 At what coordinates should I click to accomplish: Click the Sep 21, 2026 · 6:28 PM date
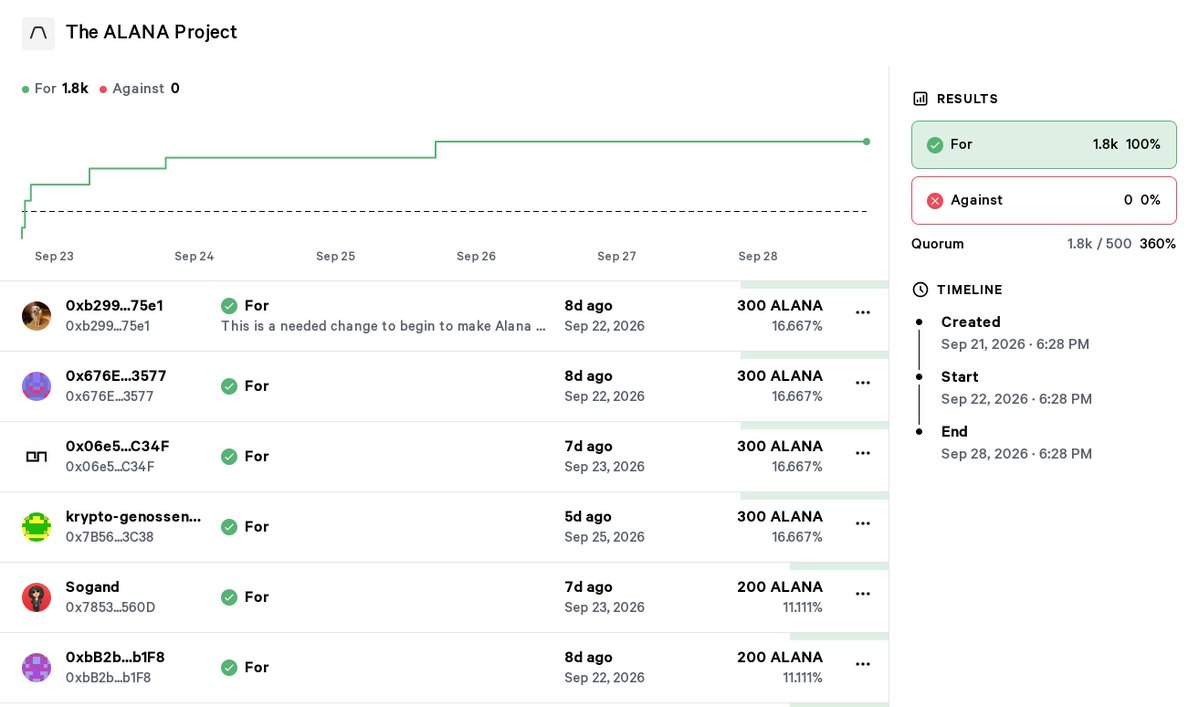coord(1015,345)
